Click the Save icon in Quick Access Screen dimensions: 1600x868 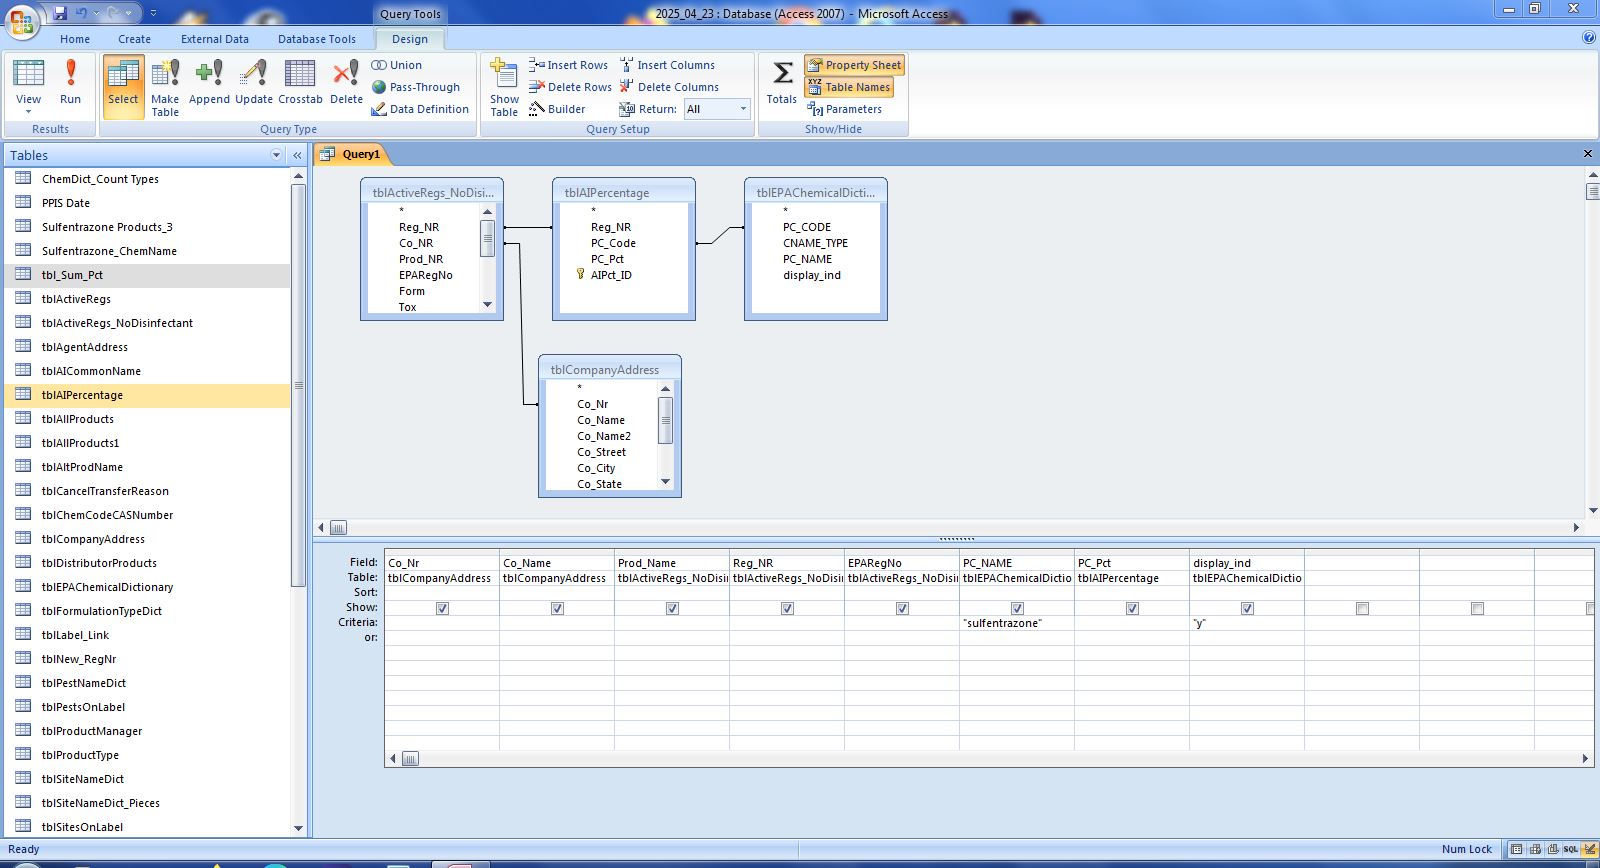point(60,13)
